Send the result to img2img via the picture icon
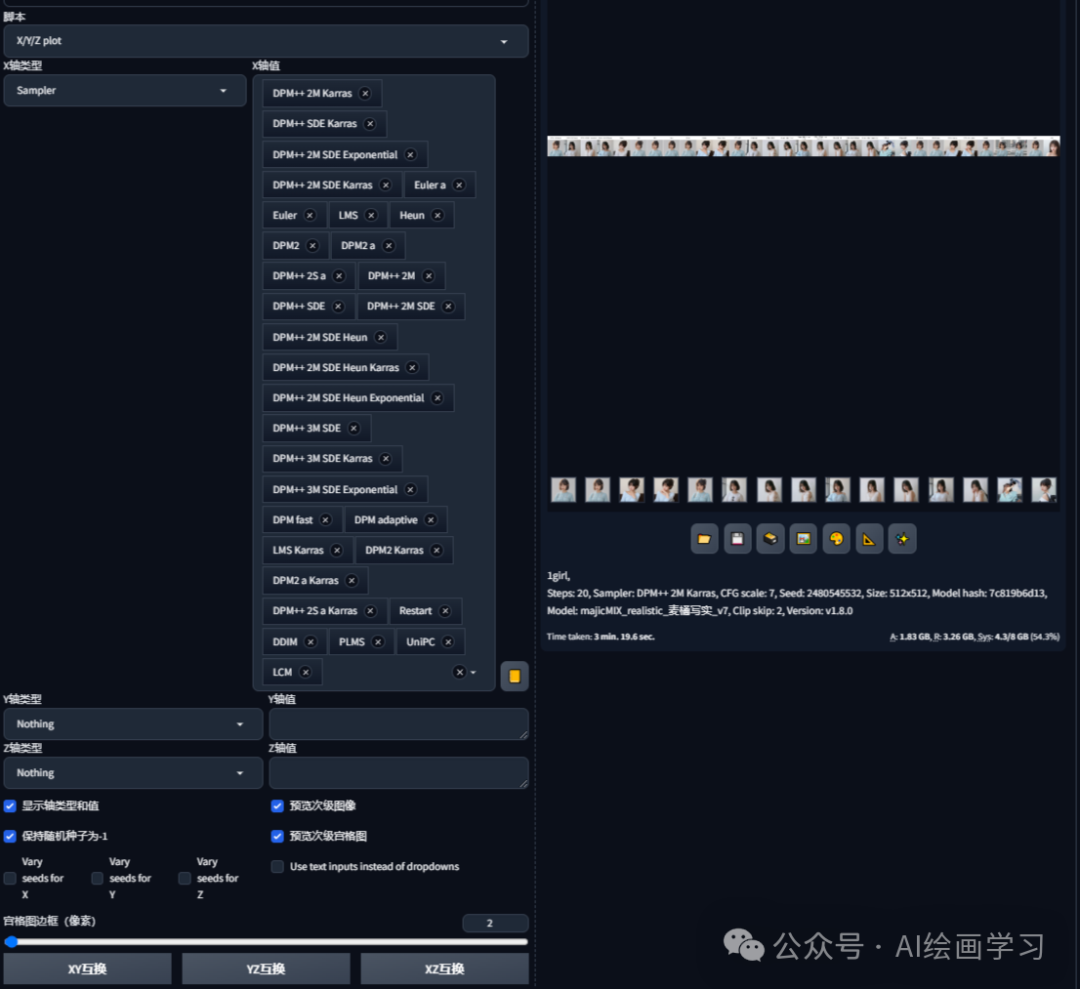1080x989 pixels. 803,538
